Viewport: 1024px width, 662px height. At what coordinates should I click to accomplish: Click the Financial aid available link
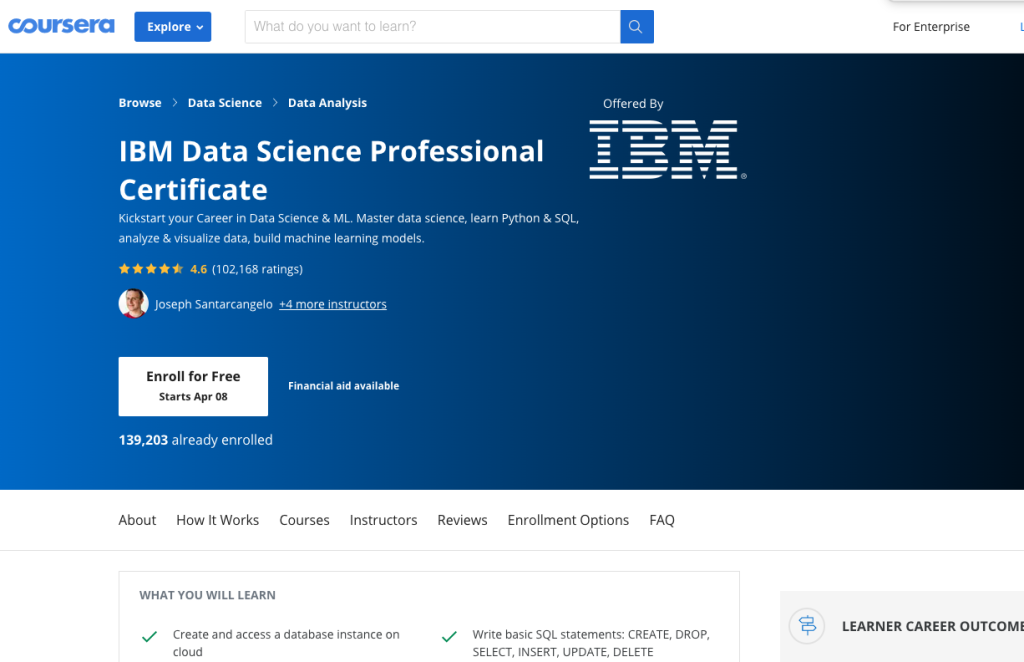(x=344, y=386)
